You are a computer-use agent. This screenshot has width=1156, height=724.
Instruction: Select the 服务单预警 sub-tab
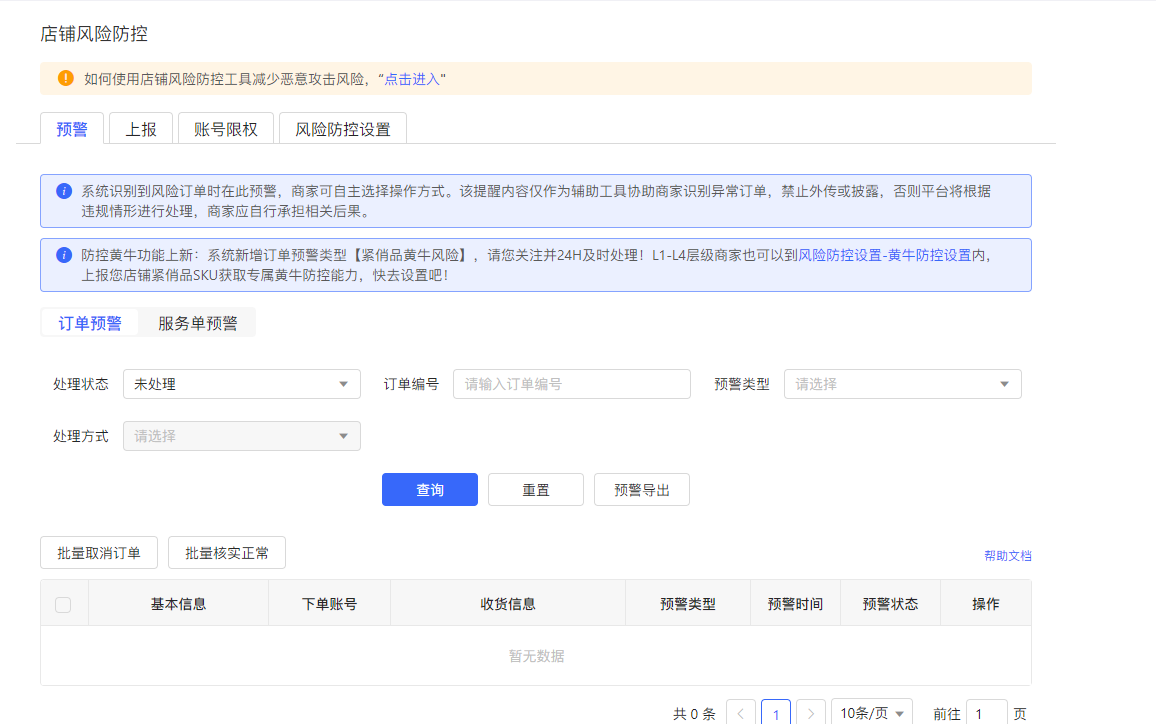(x=198, y=323)
